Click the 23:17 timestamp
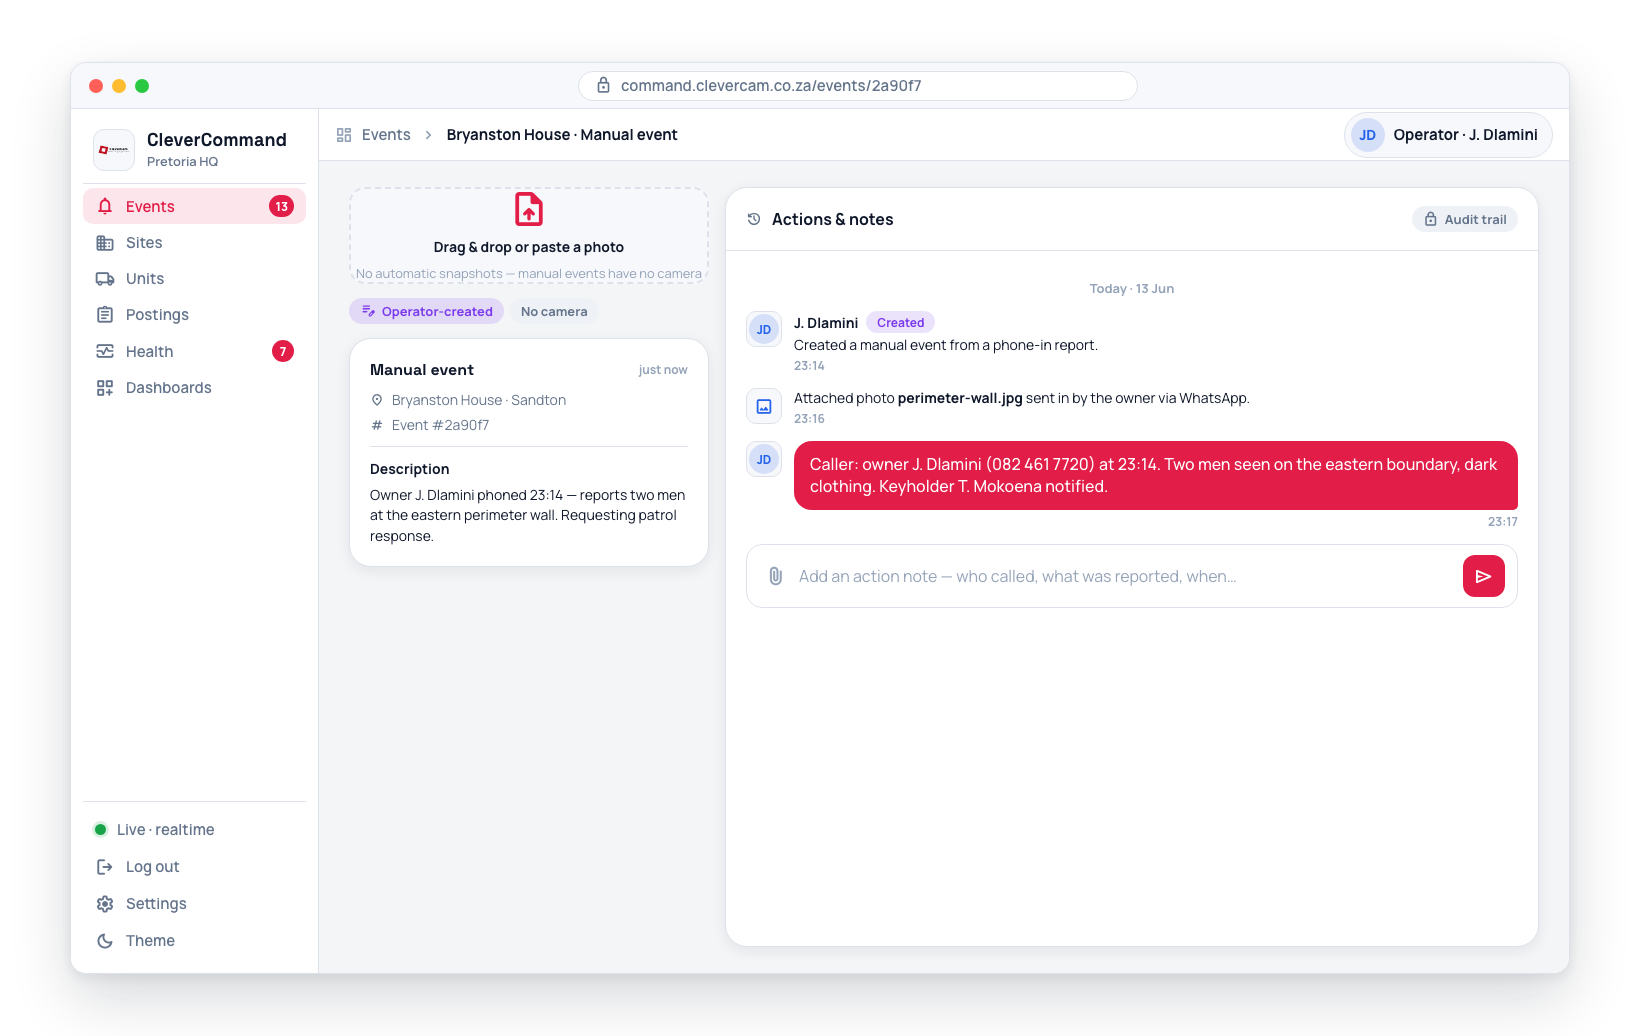This screenshot has height=1036, width=1640. (x=1502, y=521)
